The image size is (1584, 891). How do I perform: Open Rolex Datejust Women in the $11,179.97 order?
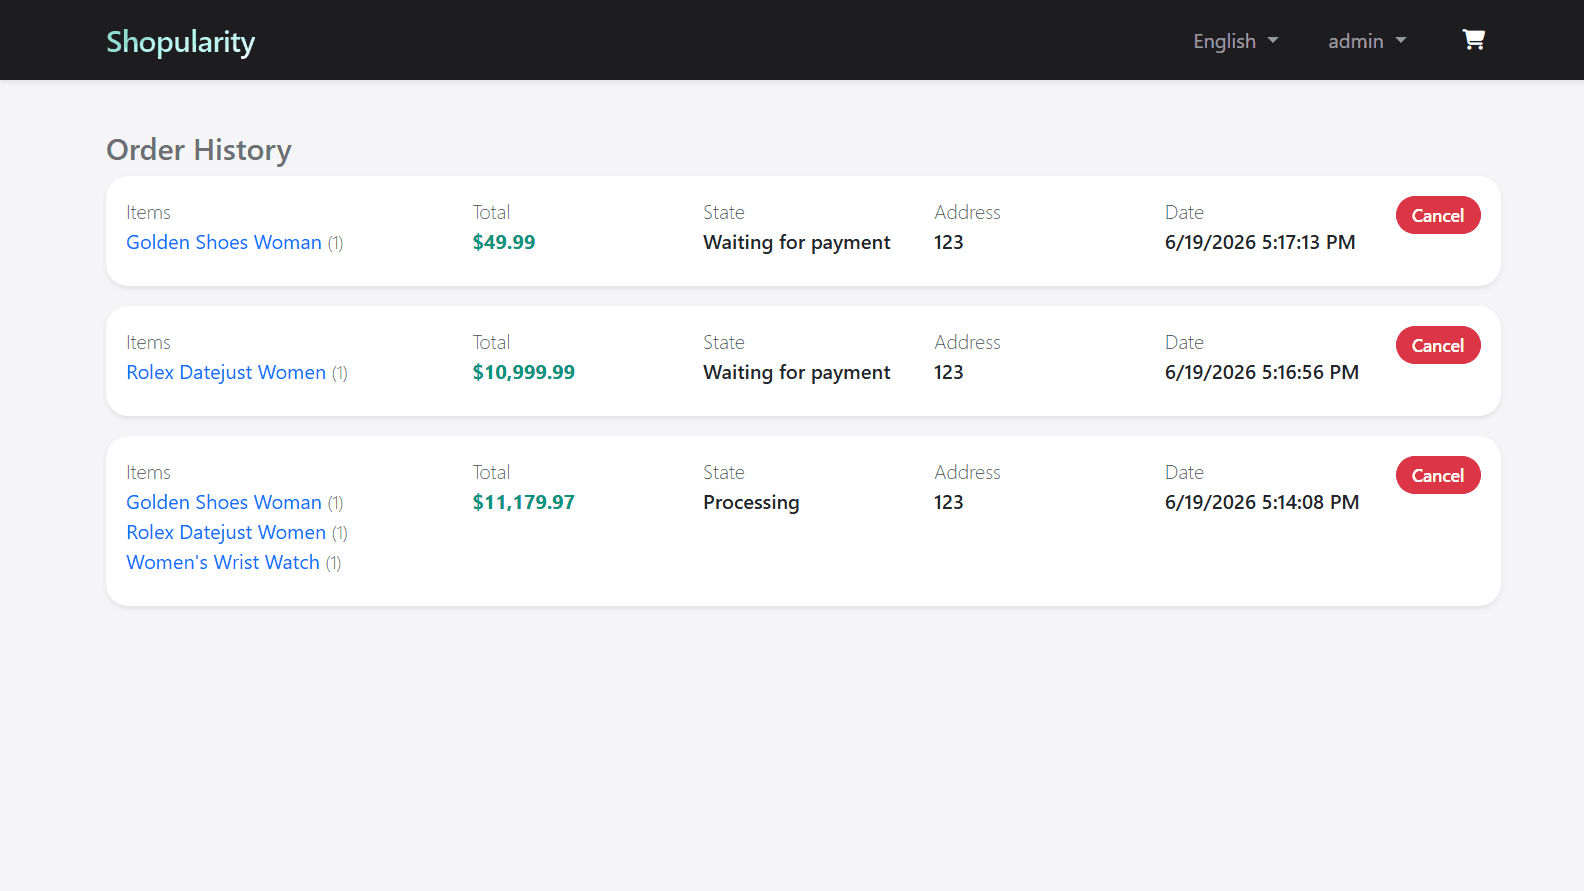tap(226, 532)
